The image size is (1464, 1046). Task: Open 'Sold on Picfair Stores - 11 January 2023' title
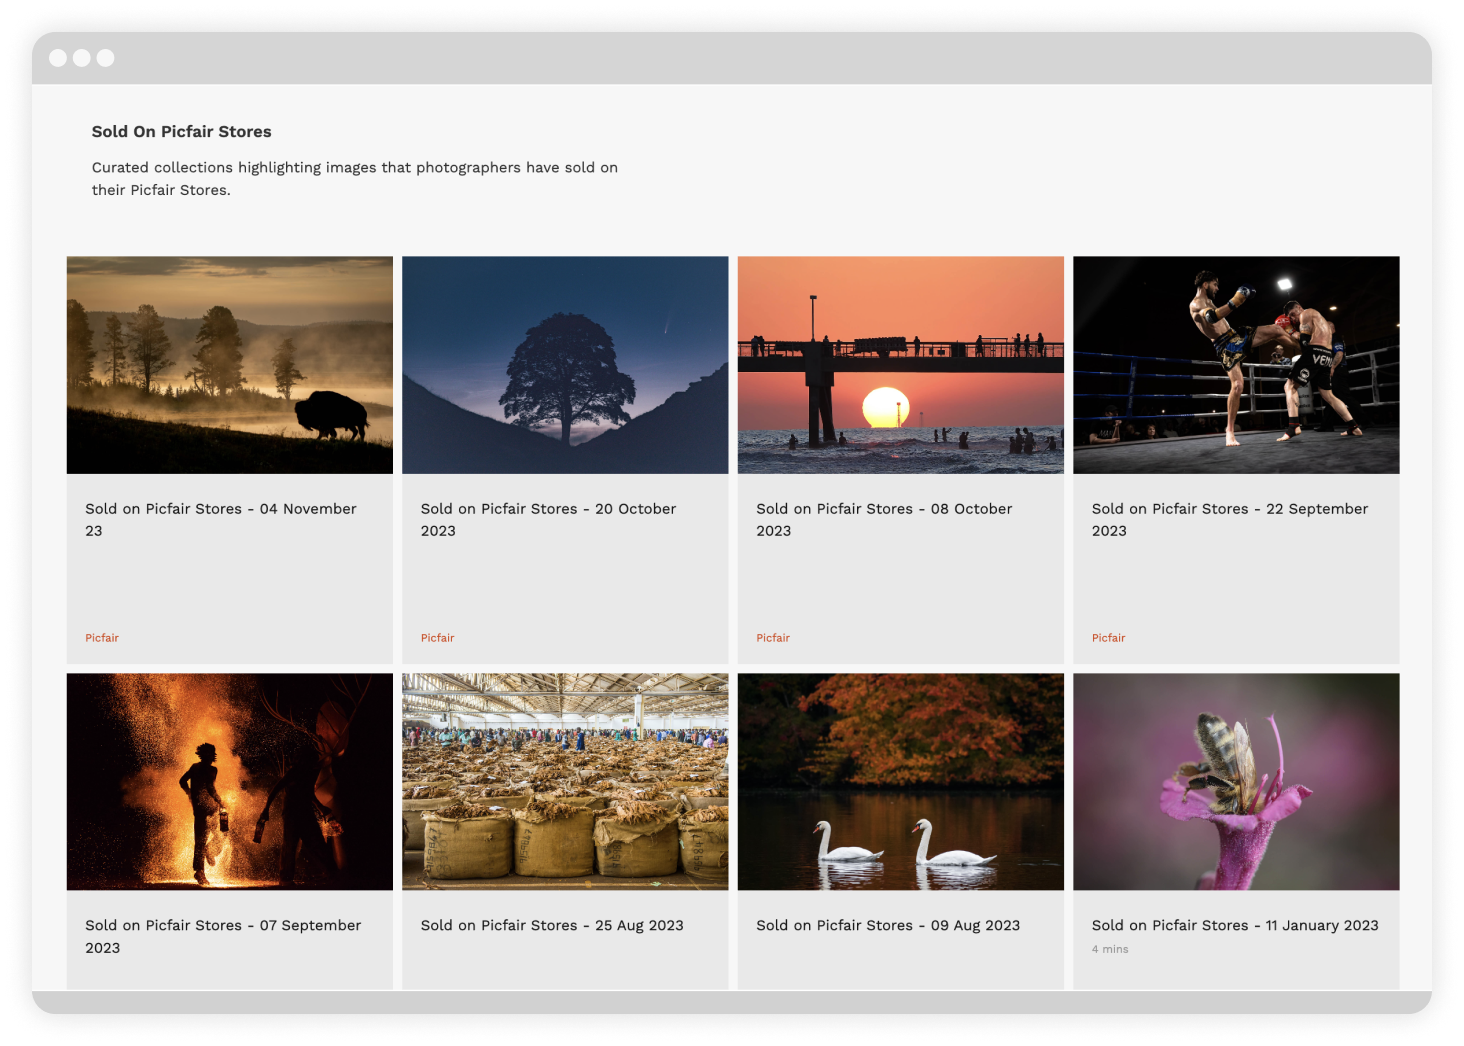coord(1235,926)
